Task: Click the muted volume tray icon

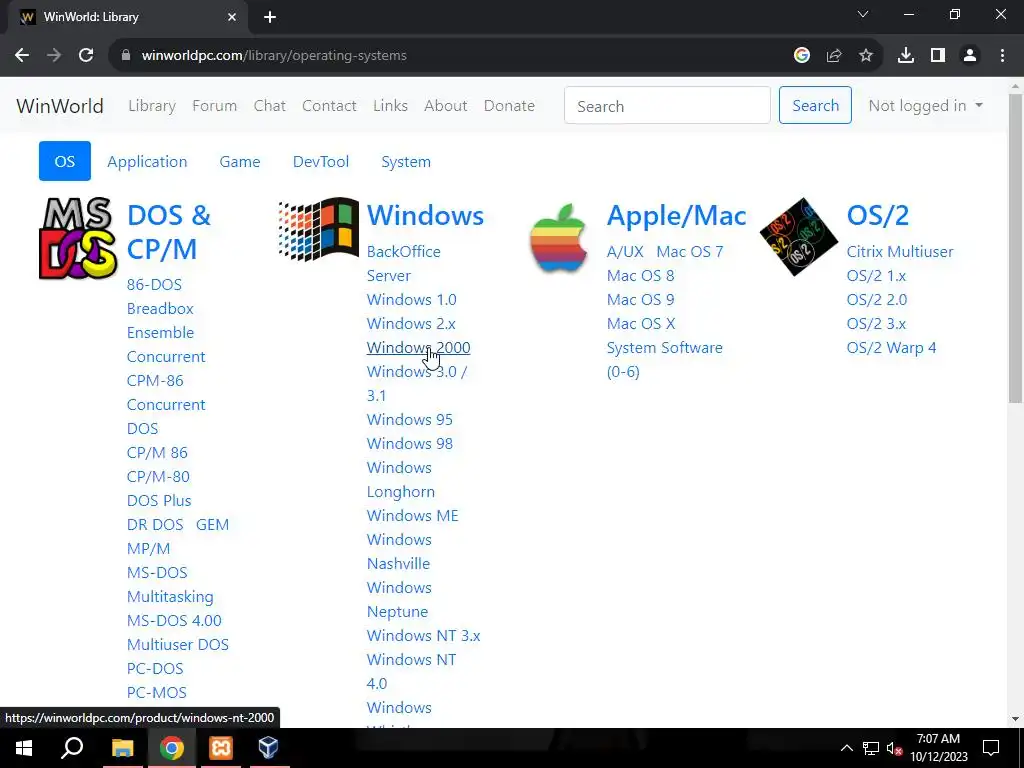Action: click(894, 748)
